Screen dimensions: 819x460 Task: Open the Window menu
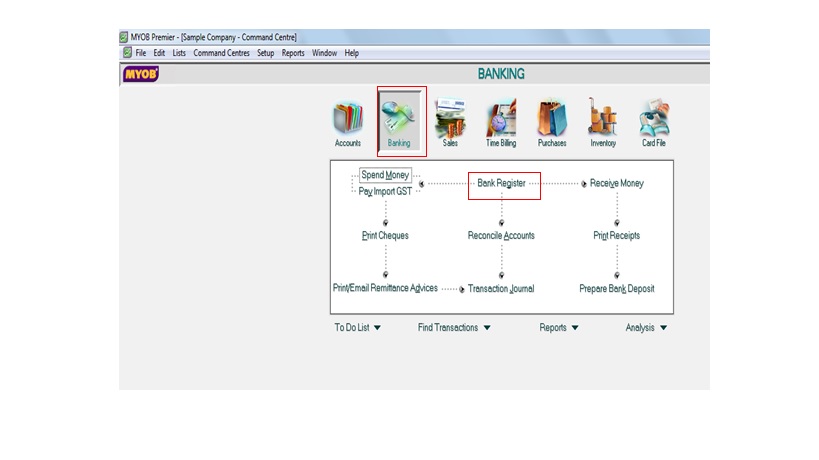pos(324,53)
